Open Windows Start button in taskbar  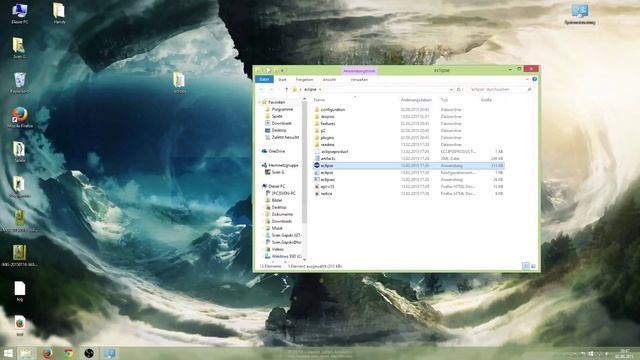point(8,353)
